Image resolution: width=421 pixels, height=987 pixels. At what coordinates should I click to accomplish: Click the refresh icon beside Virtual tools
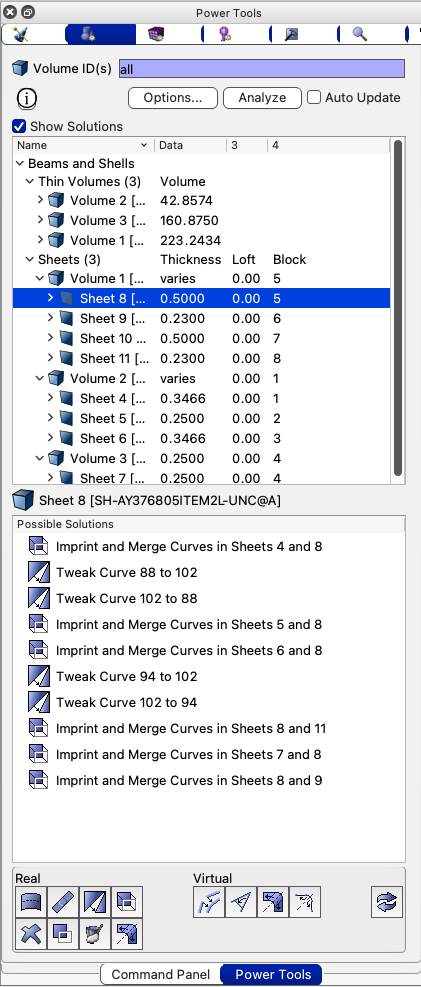coord(386,902)
